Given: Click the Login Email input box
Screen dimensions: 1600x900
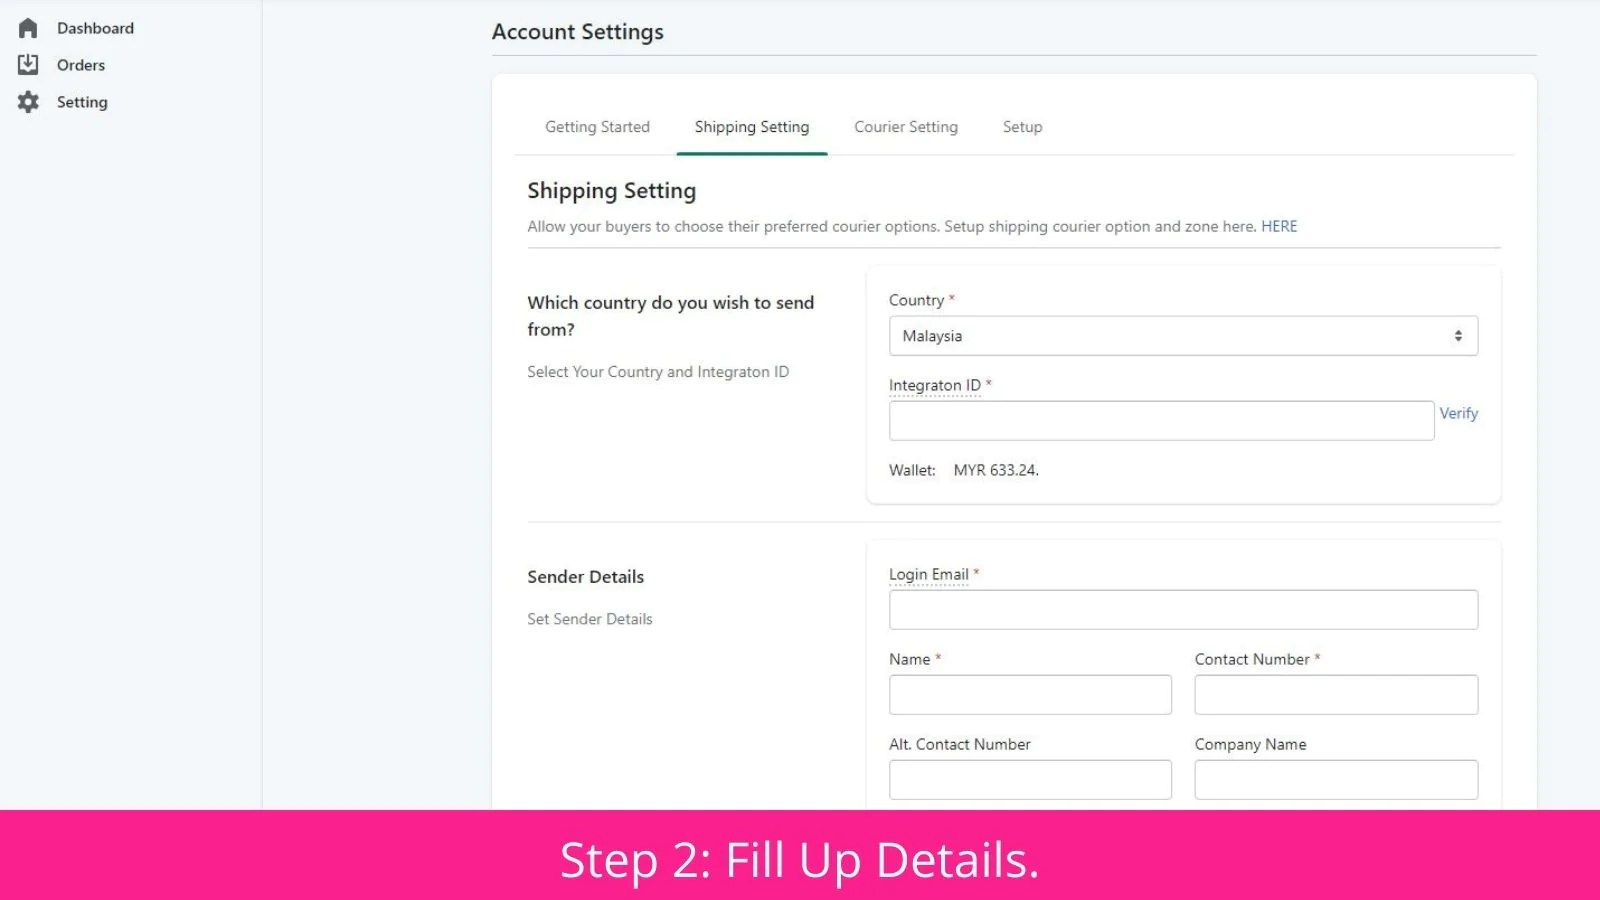Looking at the screenshot, I should [x=1183, y=609].
